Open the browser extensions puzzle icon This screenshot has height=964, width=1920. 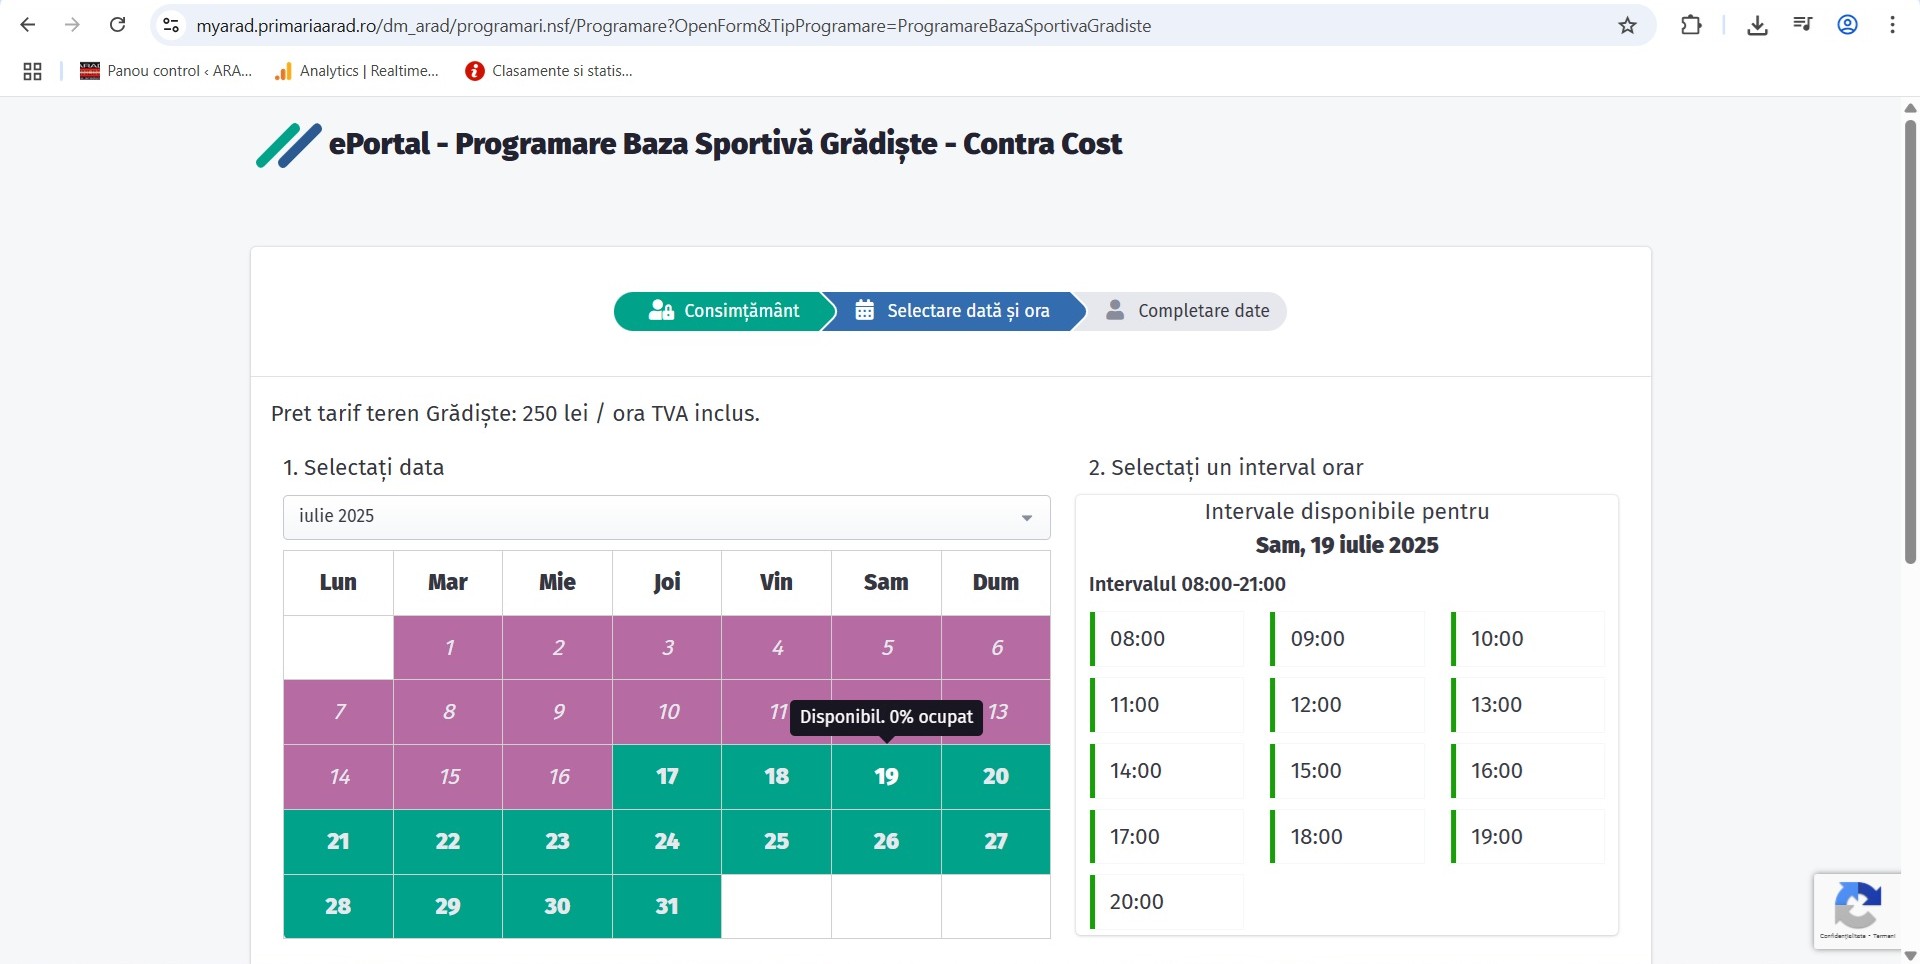tap(1691, 25)
